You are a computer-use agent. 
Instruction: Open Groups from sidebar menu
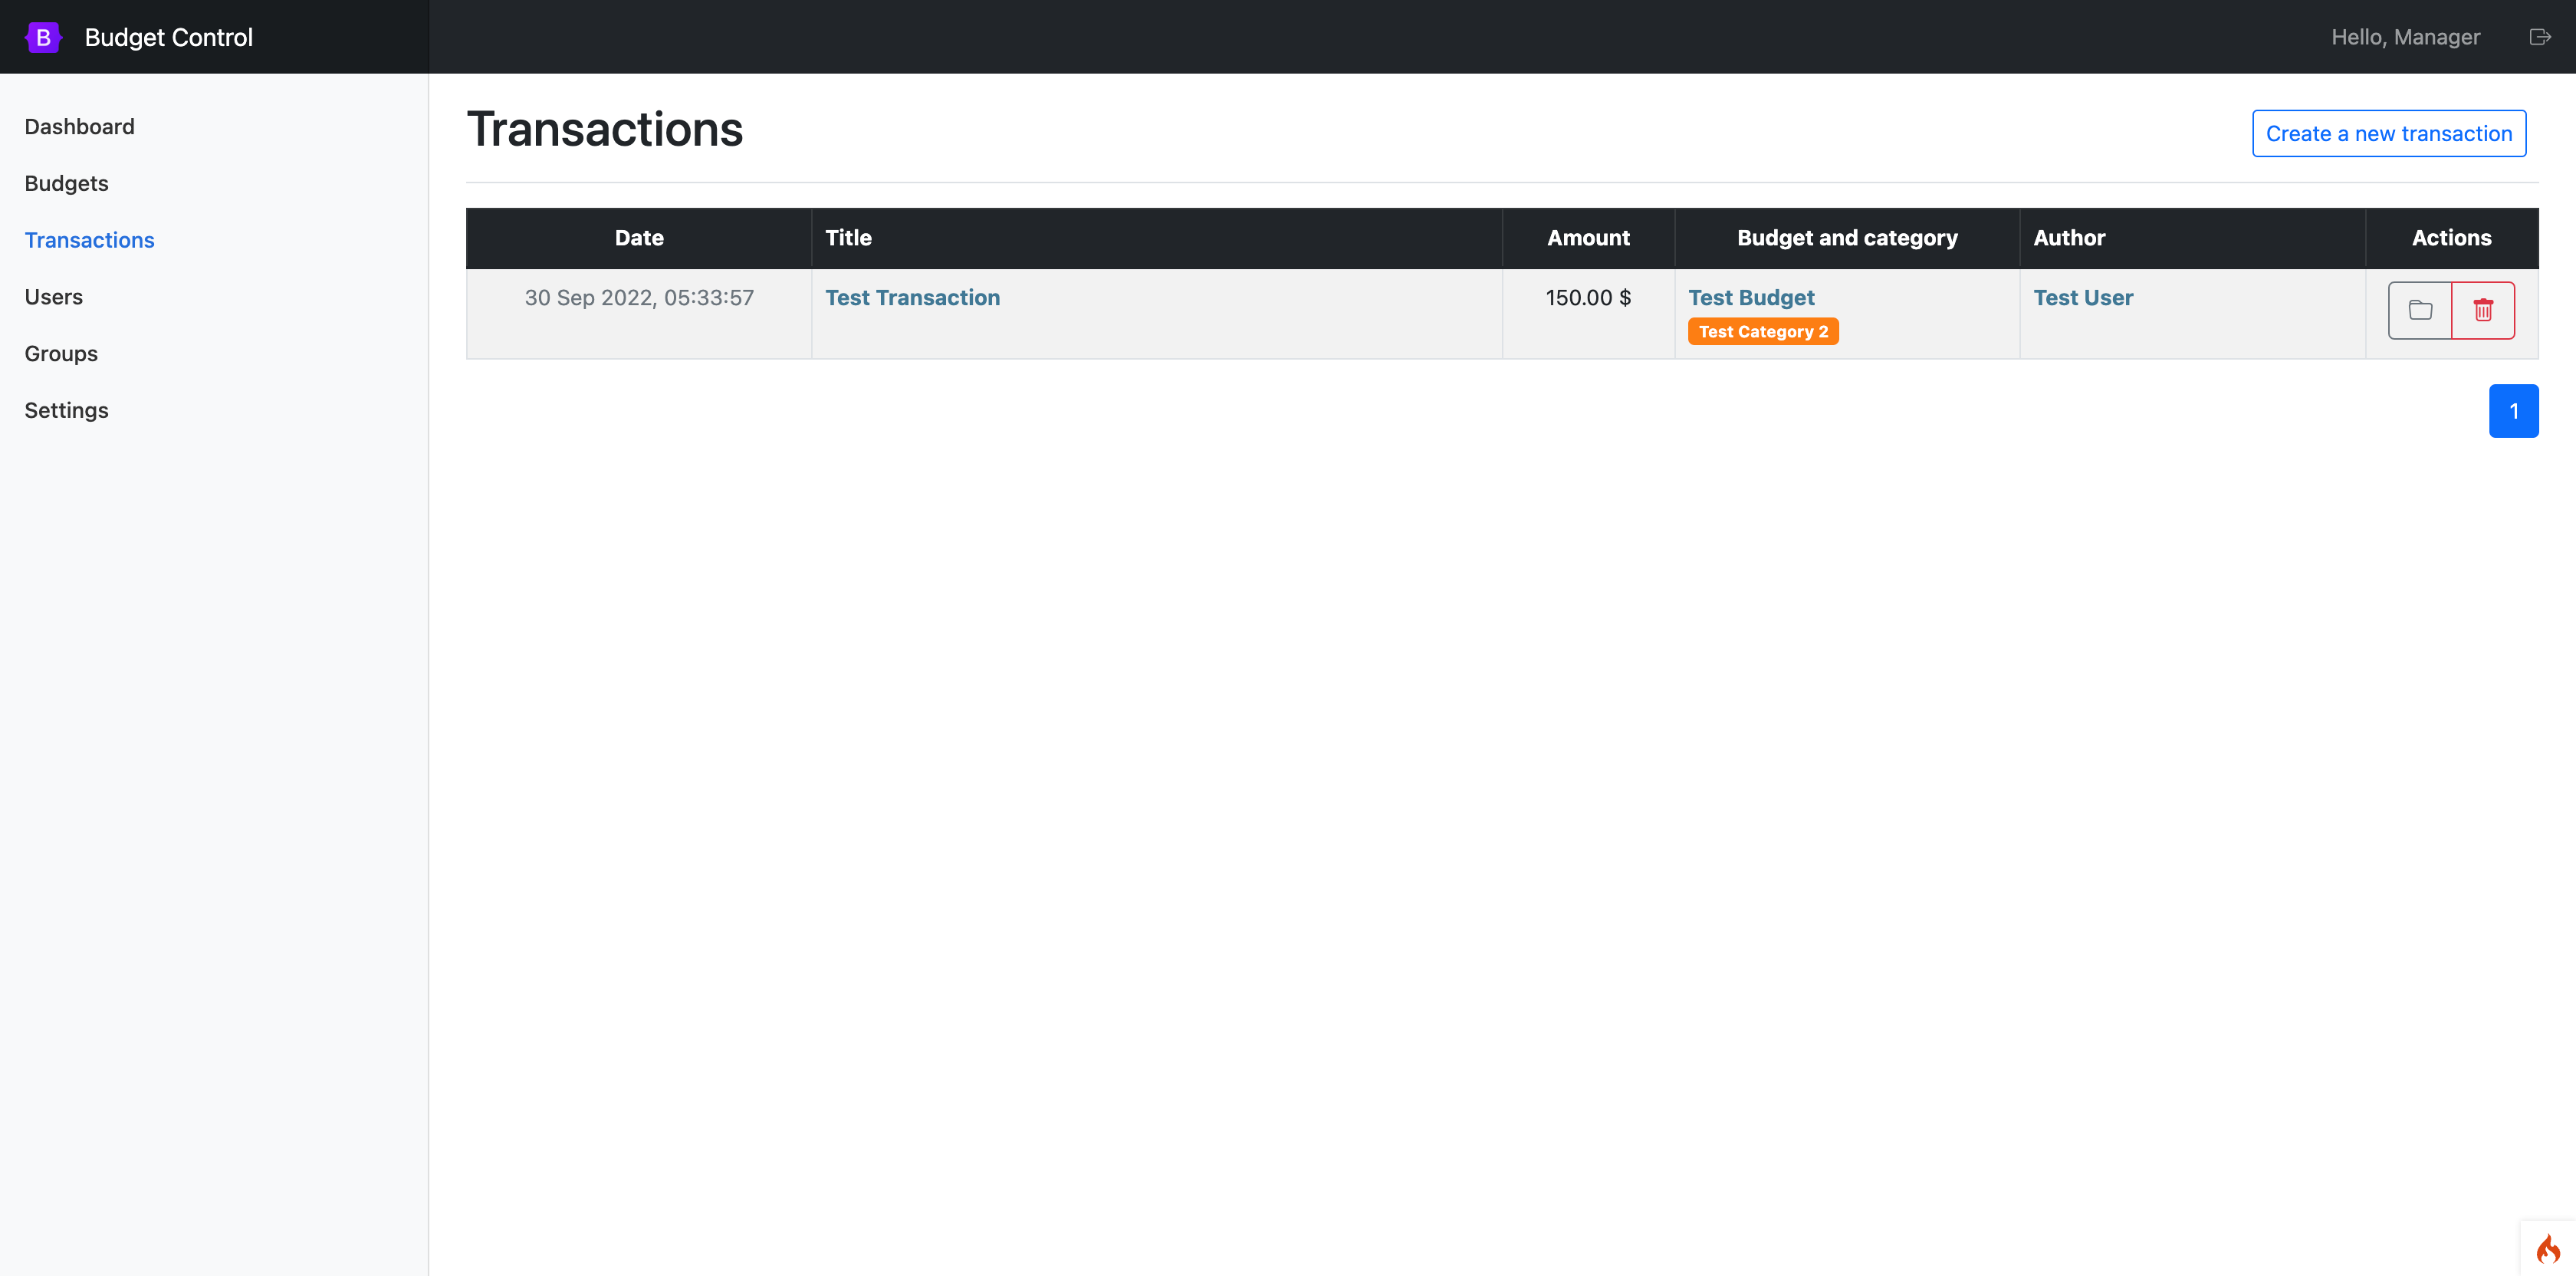pyautogui.click(x=61, y=354)
